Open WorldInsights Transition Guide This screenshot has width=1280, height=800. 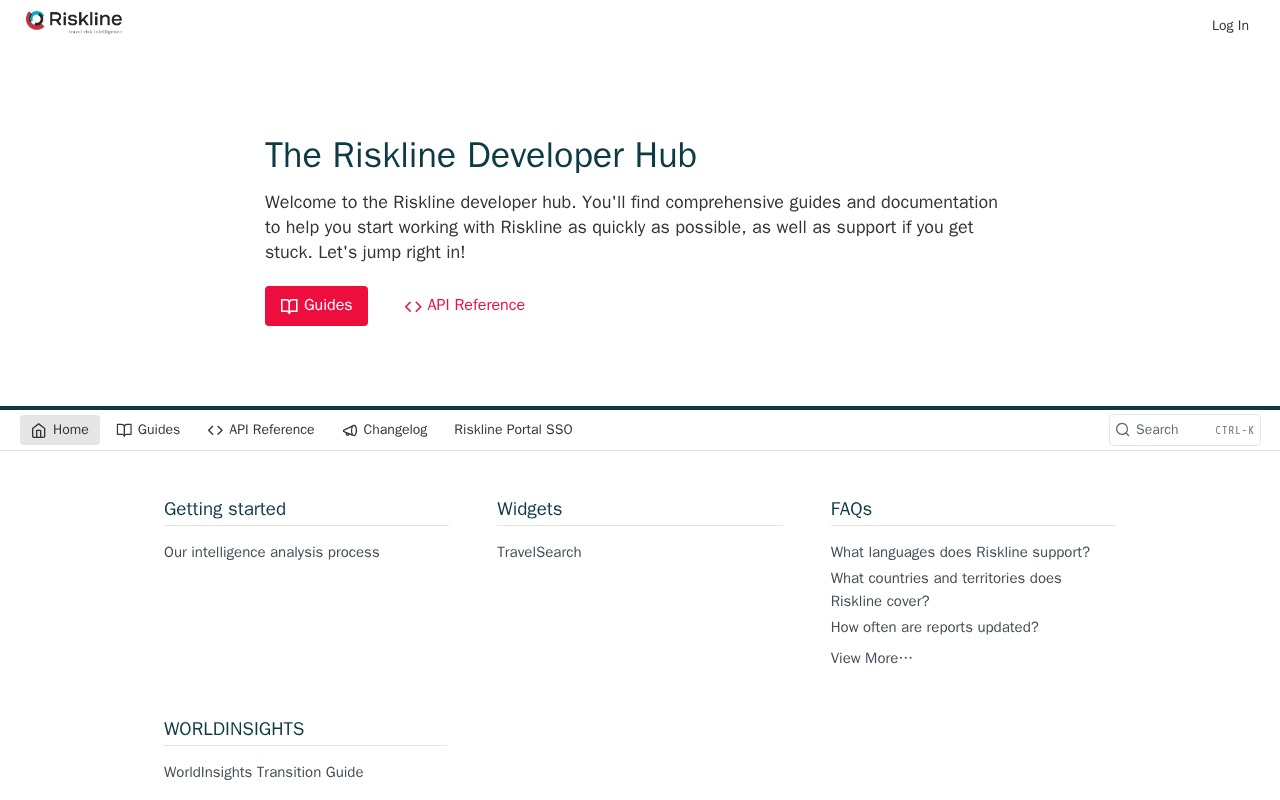[x=264, y=772]
